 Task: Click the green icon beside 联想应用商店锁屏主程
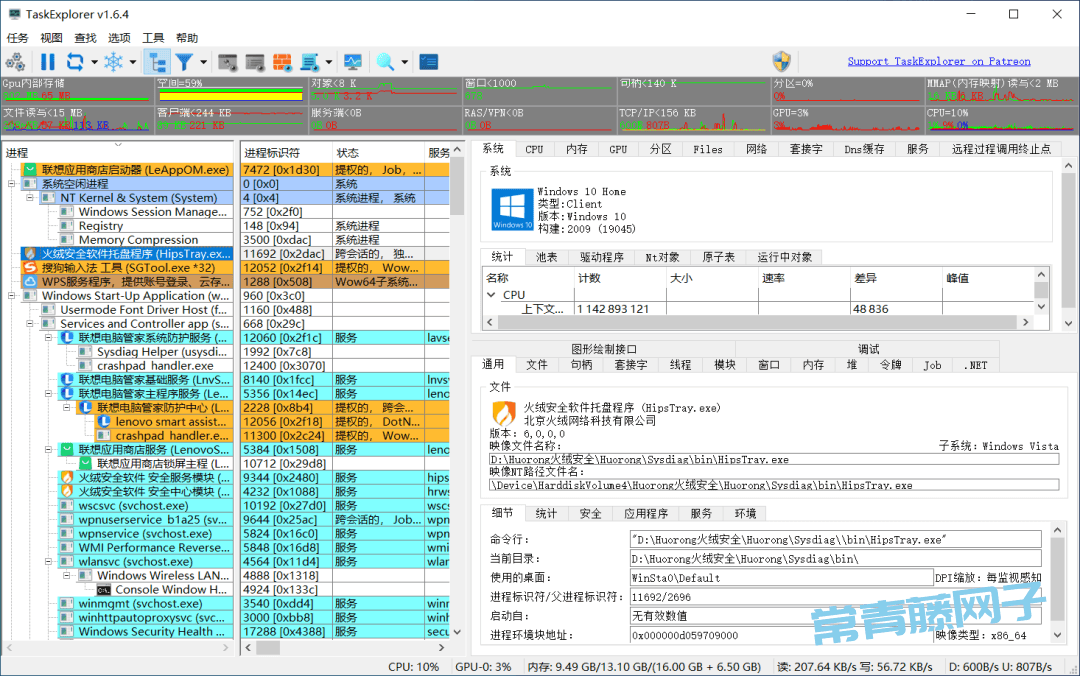coord(85,464)
